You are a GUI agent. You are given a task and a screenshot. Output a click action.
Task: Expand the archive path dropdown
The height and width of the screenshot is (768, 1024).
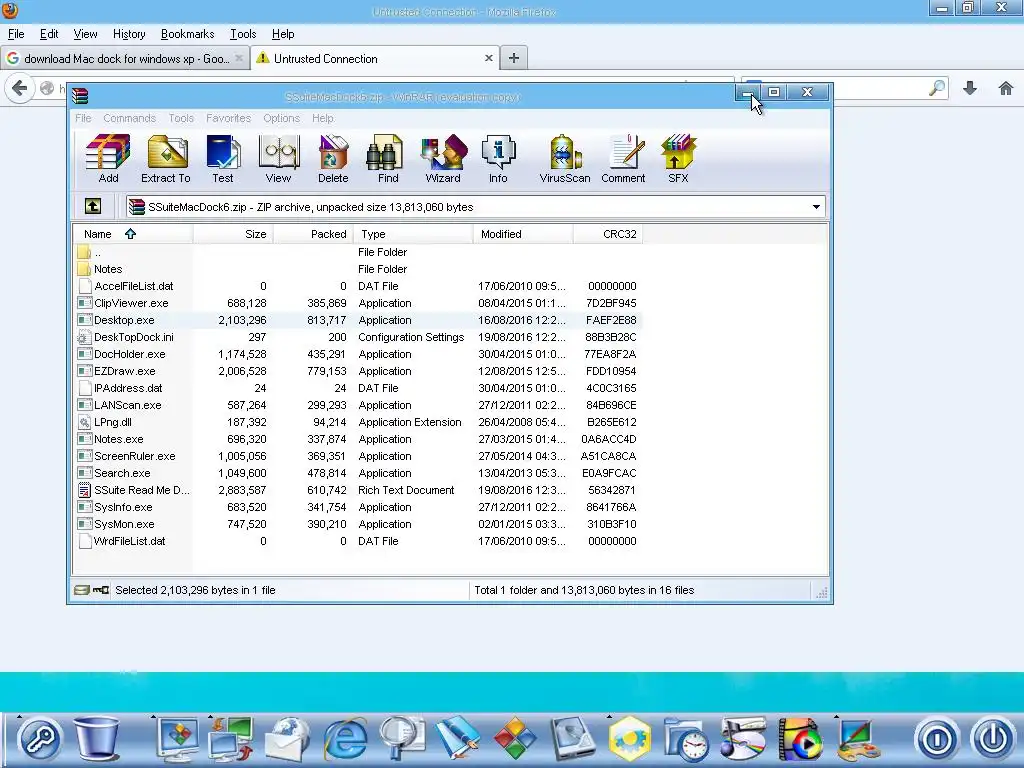[816, 207]
